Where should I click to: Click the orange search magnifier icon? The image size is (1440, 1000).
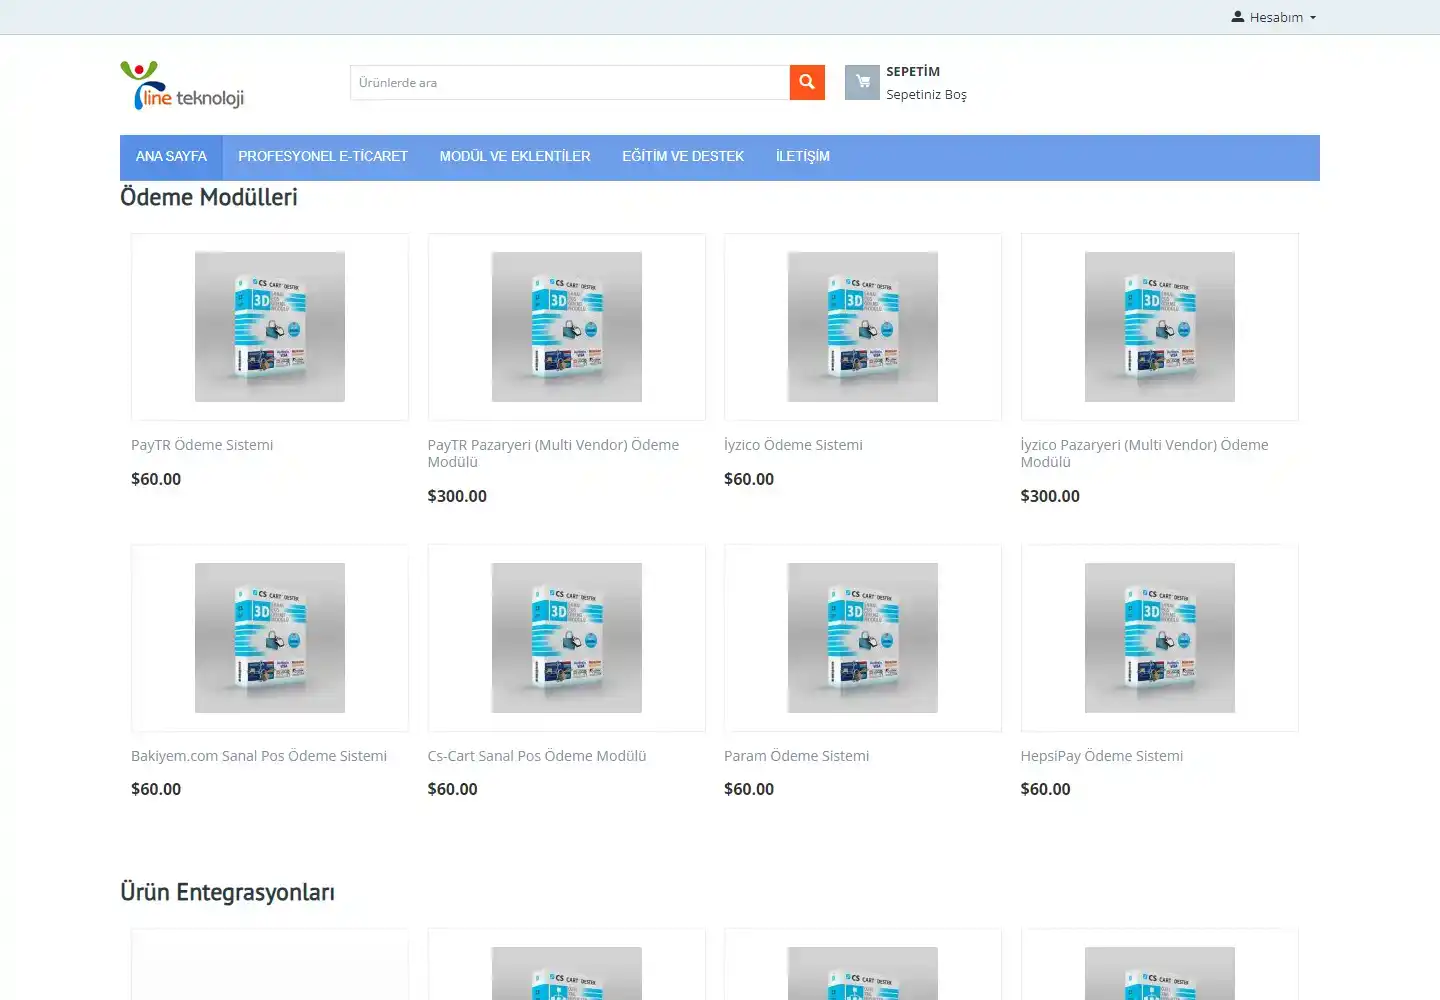[x=807, y=82]
